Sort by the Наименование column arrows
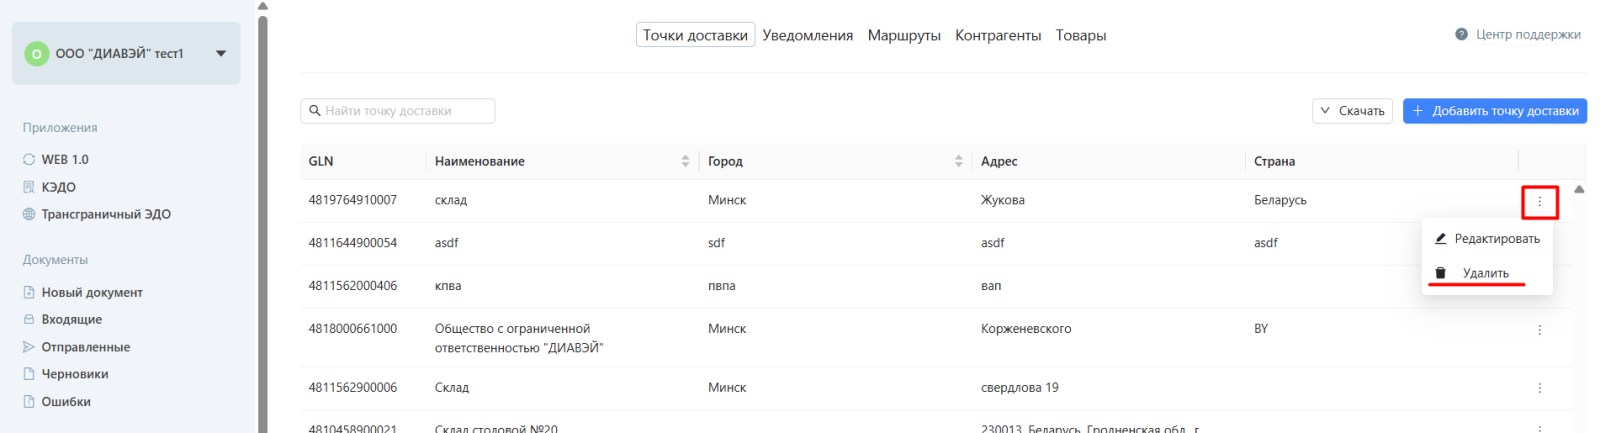 pos(685,161)
